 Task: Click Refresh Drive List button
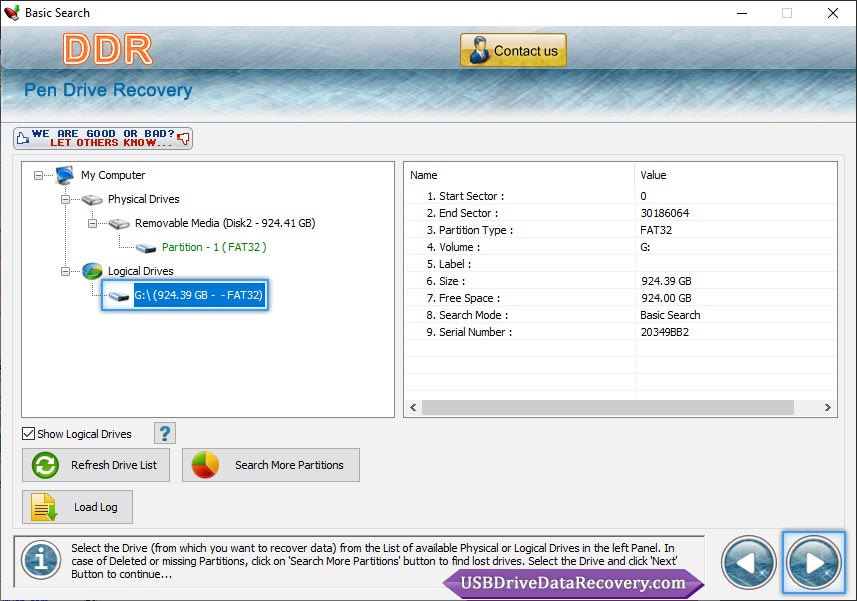coord(96,465)
